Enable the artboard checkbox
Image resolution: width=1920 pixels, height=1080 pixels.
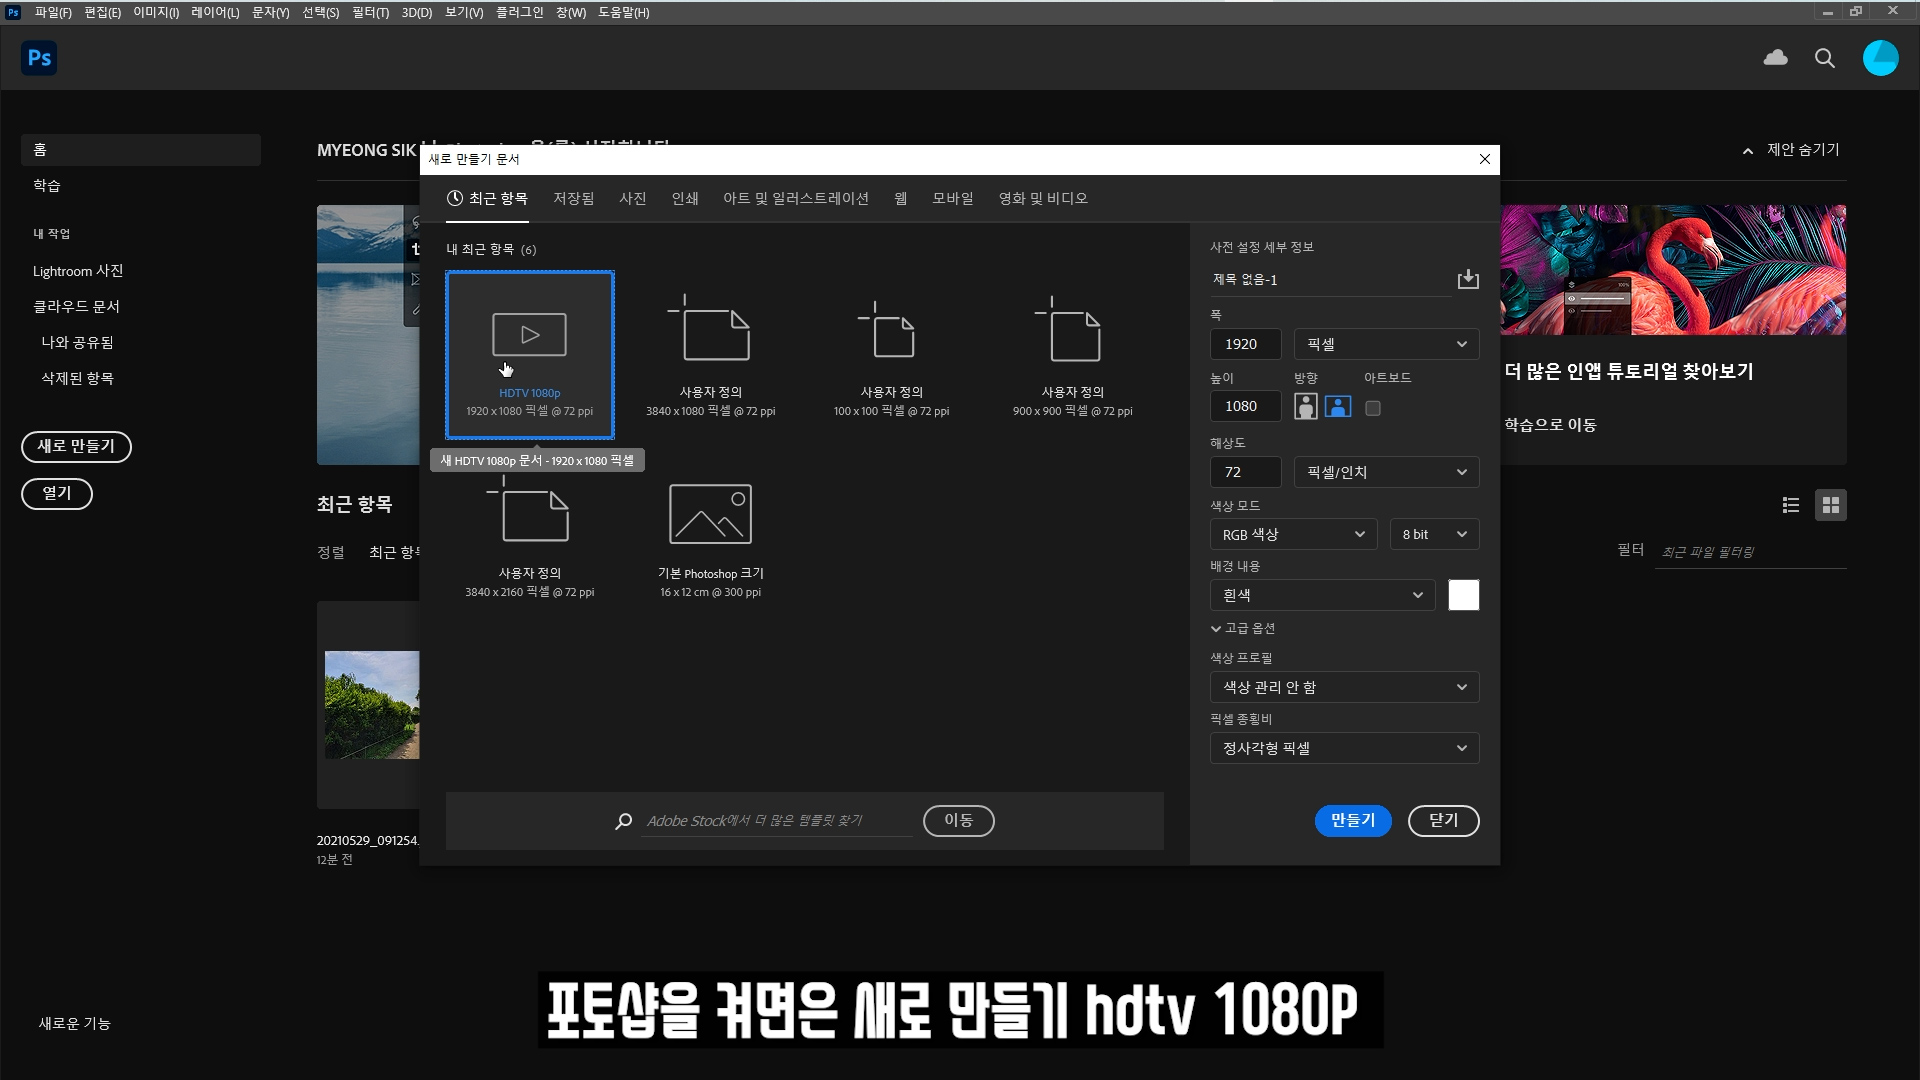pyautogui.click(x=1373, y=408)
